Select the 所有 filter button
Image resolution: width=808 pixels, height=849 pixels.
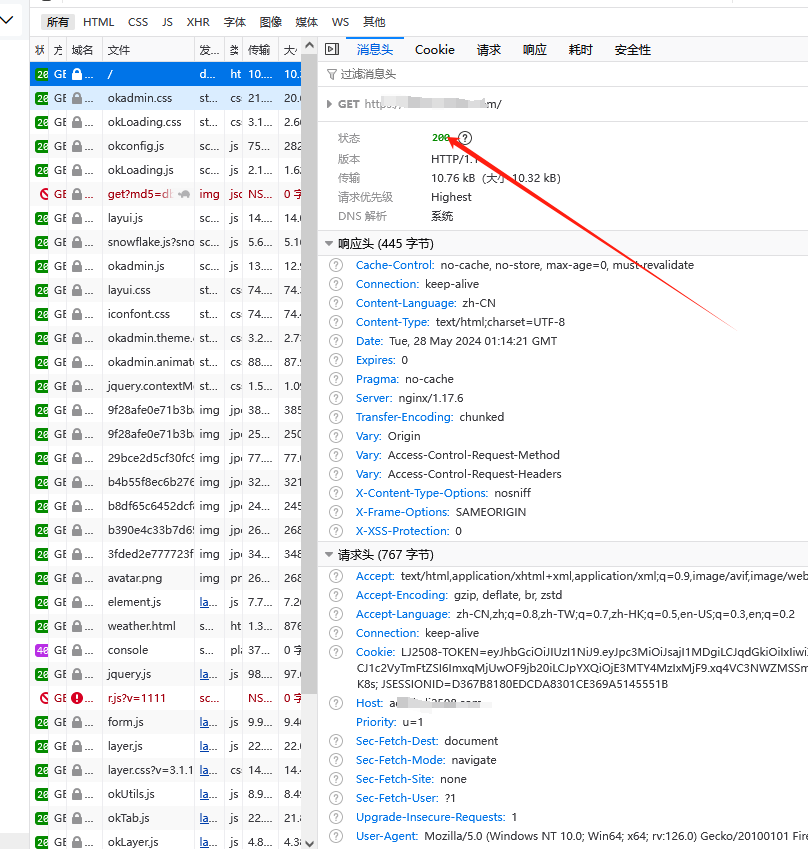pos(58,22)
